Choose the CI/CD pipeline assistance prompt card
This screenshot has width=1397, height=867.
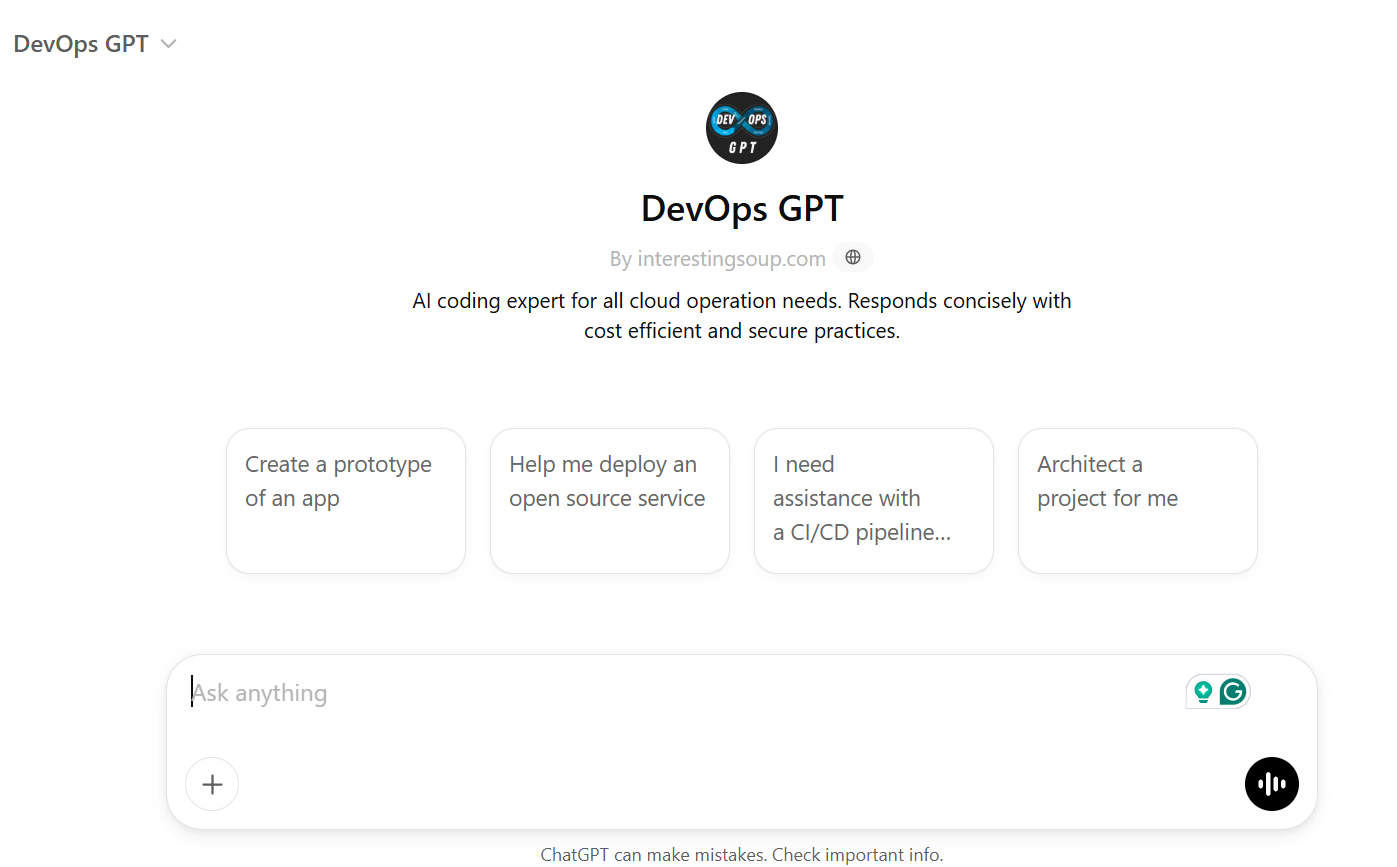874,501
